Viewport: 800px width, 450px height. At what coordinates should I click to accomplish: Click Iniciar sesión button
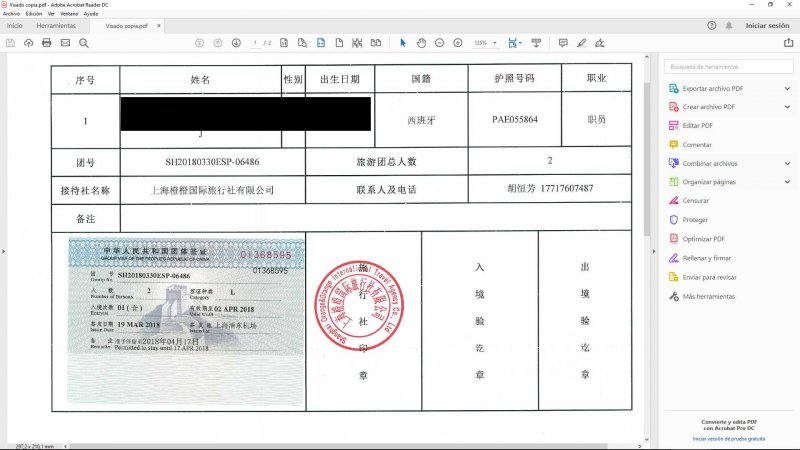767,26
